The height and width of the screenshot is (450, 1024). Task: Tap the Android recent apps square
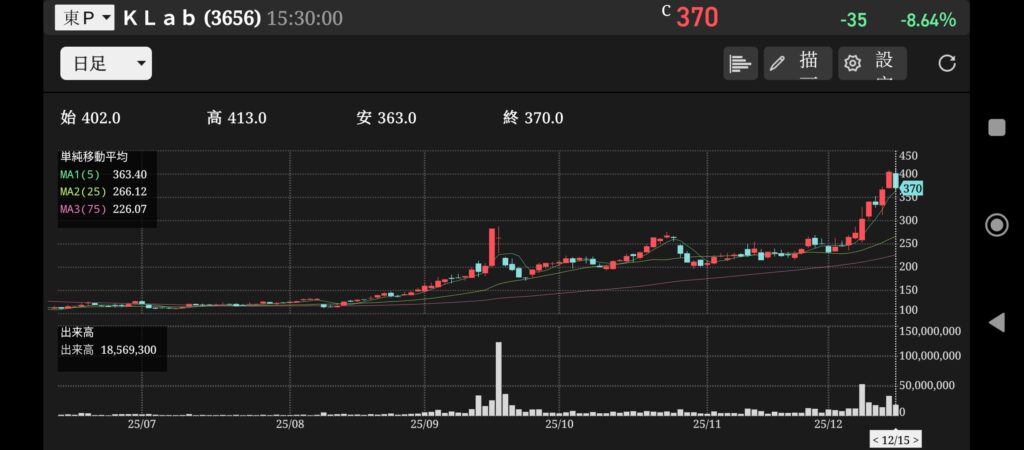click(x=996, y=127)
